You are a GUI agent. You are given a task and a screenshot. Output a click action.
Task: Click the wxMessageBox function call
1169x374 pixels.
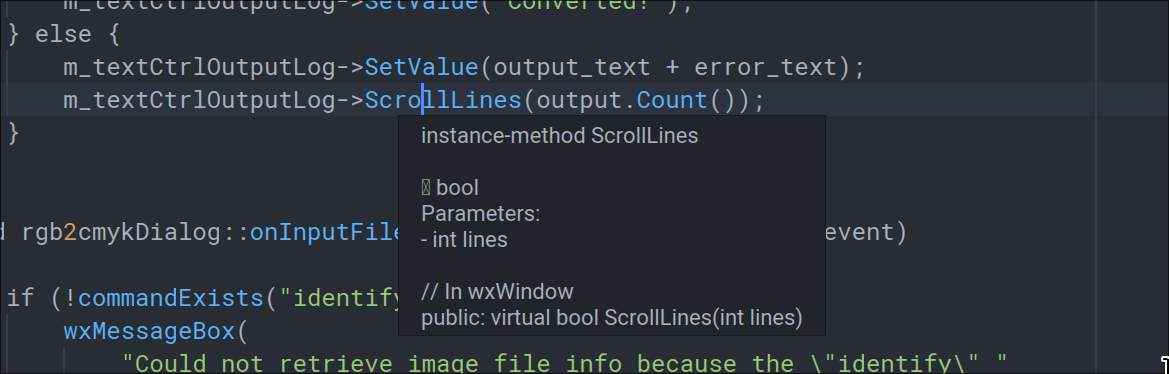(149, 332)
